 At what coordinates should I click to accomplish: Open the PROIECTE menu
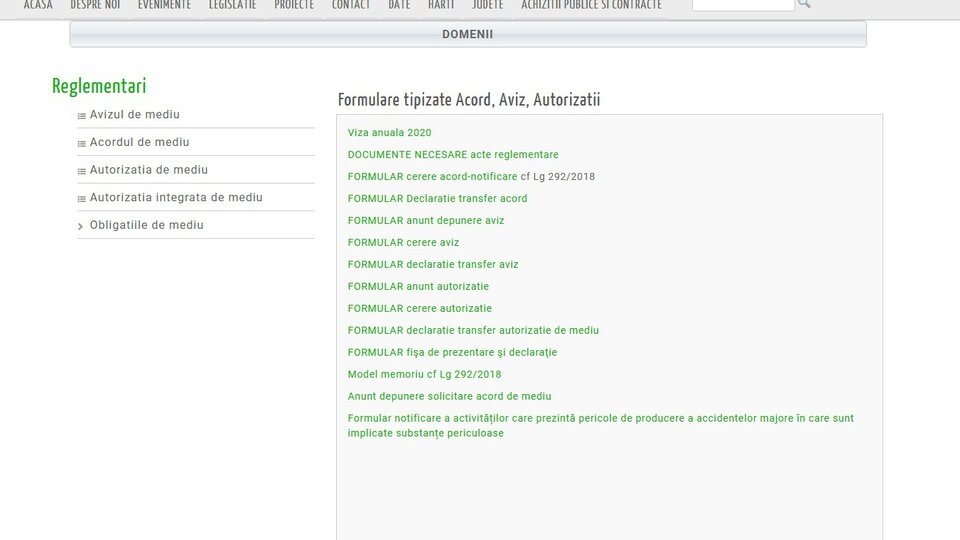294,5
